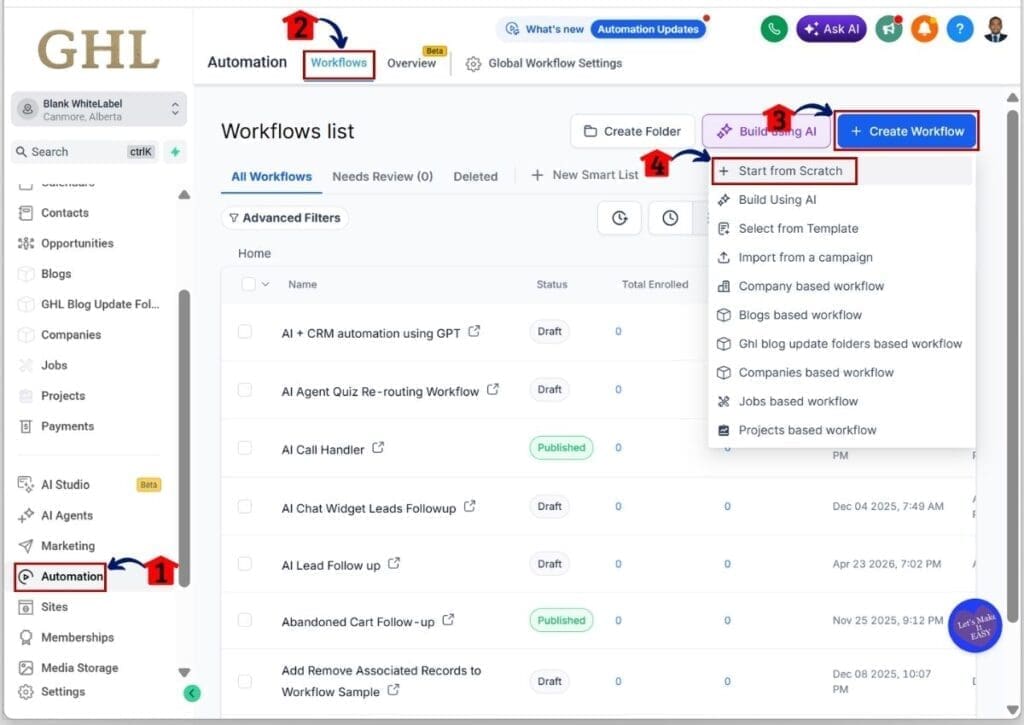The height and width of the screenshot is (725, 1024).
Task: Collapse sidebar with green arrow icon
Action: 192,693
